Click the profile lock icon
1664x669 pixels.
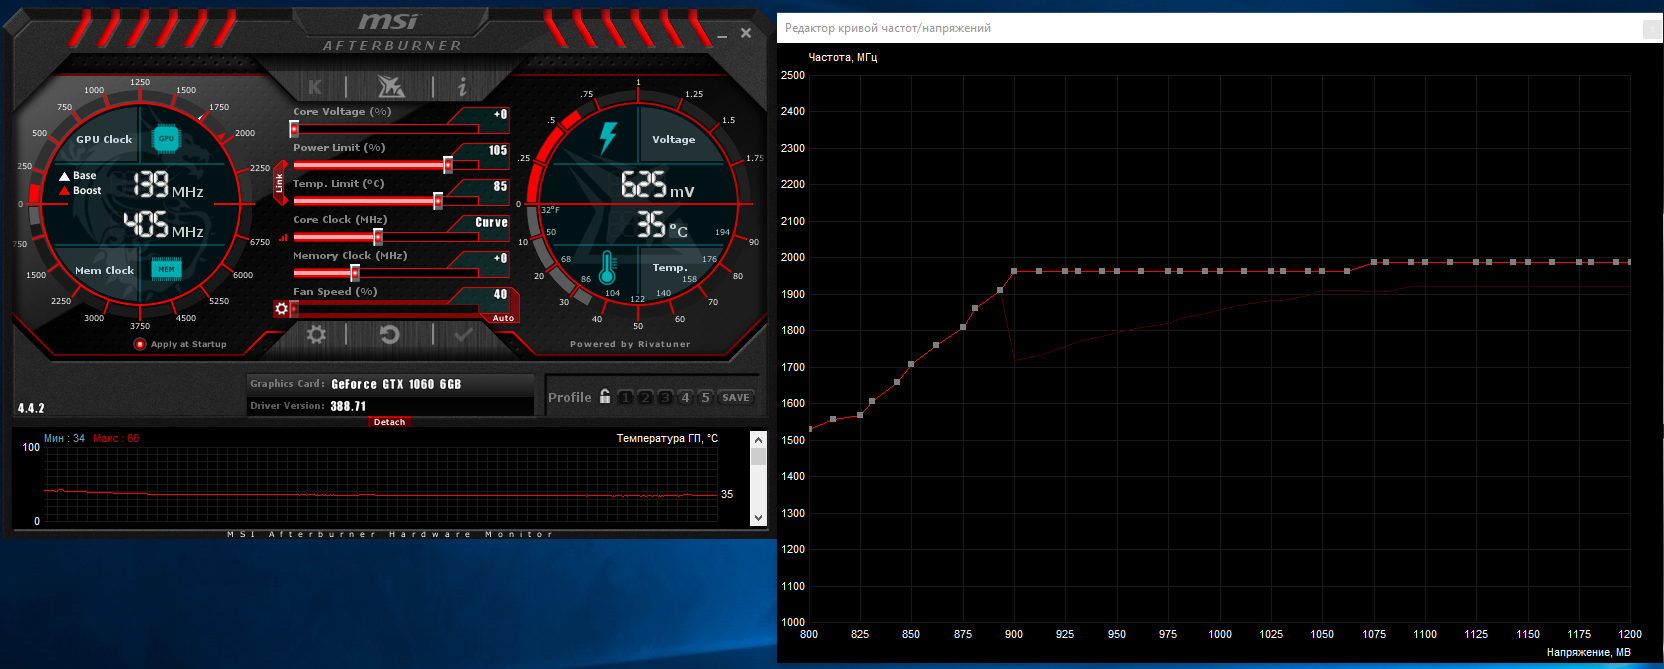point(605,396)
